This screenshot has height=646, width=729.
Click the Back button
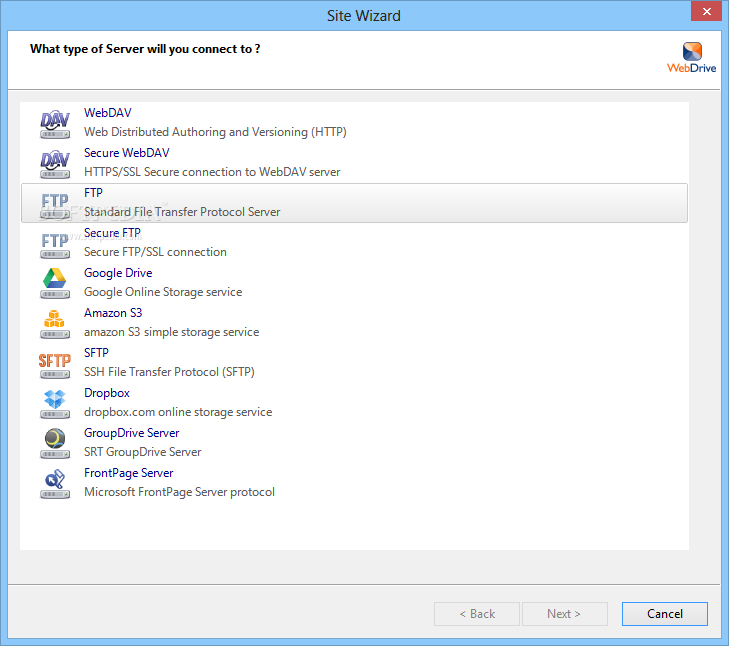pos(477,614)
